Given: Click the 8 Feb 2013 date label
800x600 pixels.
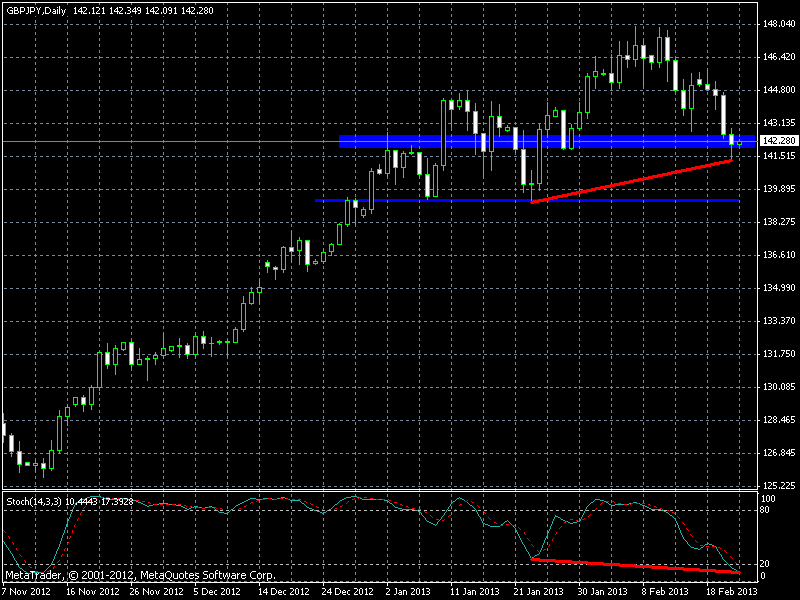Looking at the screenshot, I should tap(665, 592).
